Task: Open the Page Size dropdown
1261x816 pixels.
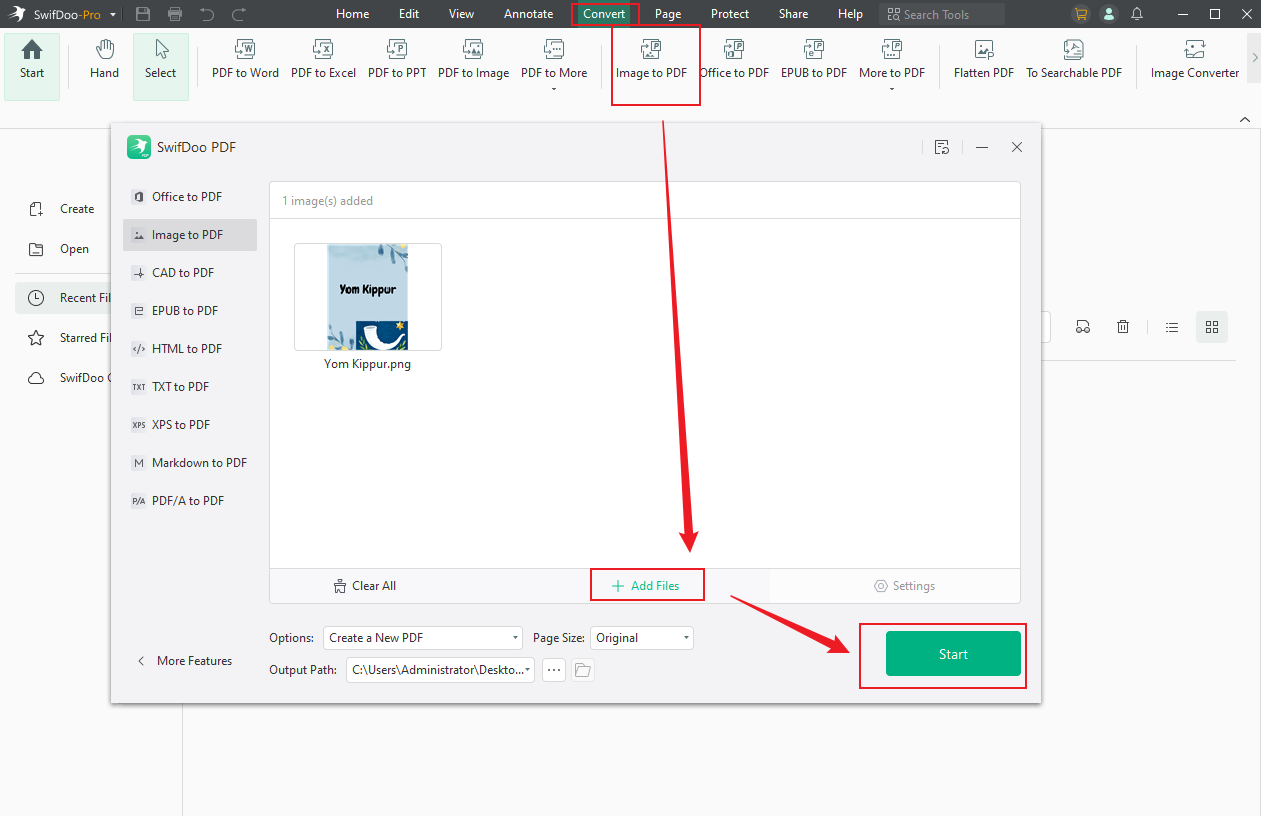Action: click(x=641, y=637)
